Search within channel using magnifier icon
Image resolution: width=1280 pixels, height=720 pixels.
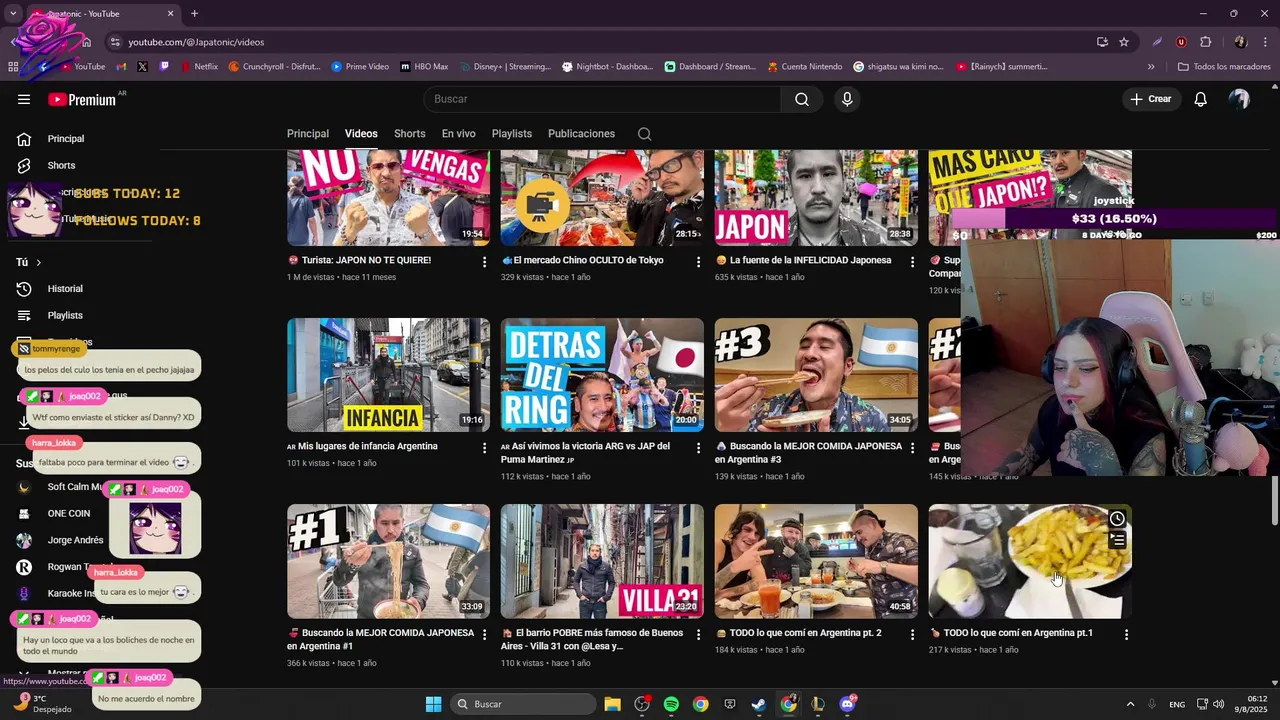tap(645, 134)
